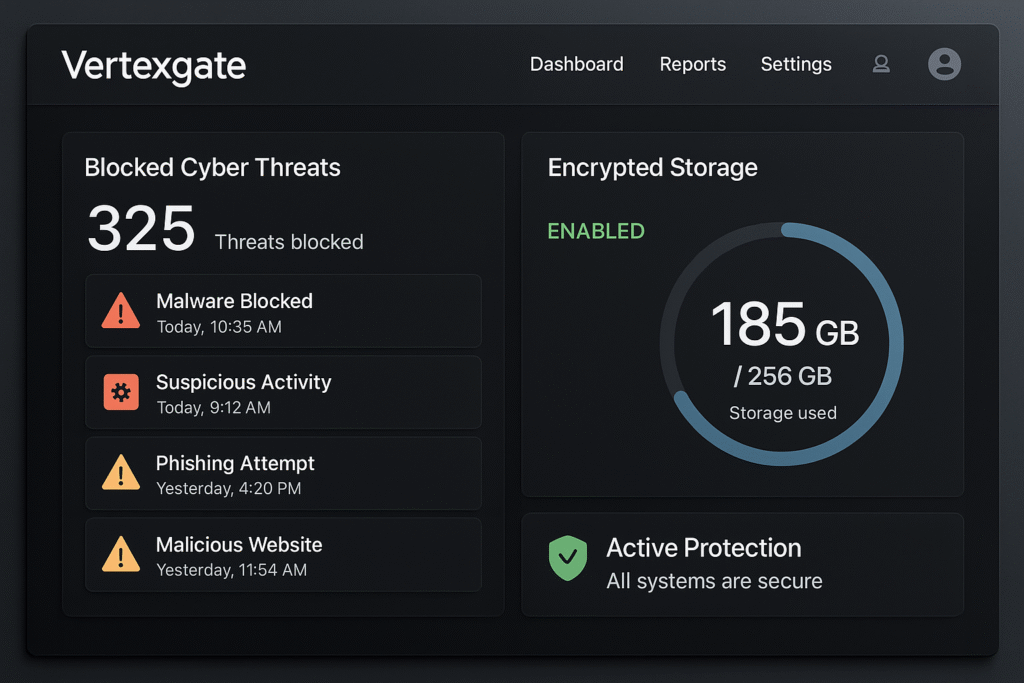Open the Dashboard tab
This screenshot has height=683, width=1024.
[x=577, y=64]
